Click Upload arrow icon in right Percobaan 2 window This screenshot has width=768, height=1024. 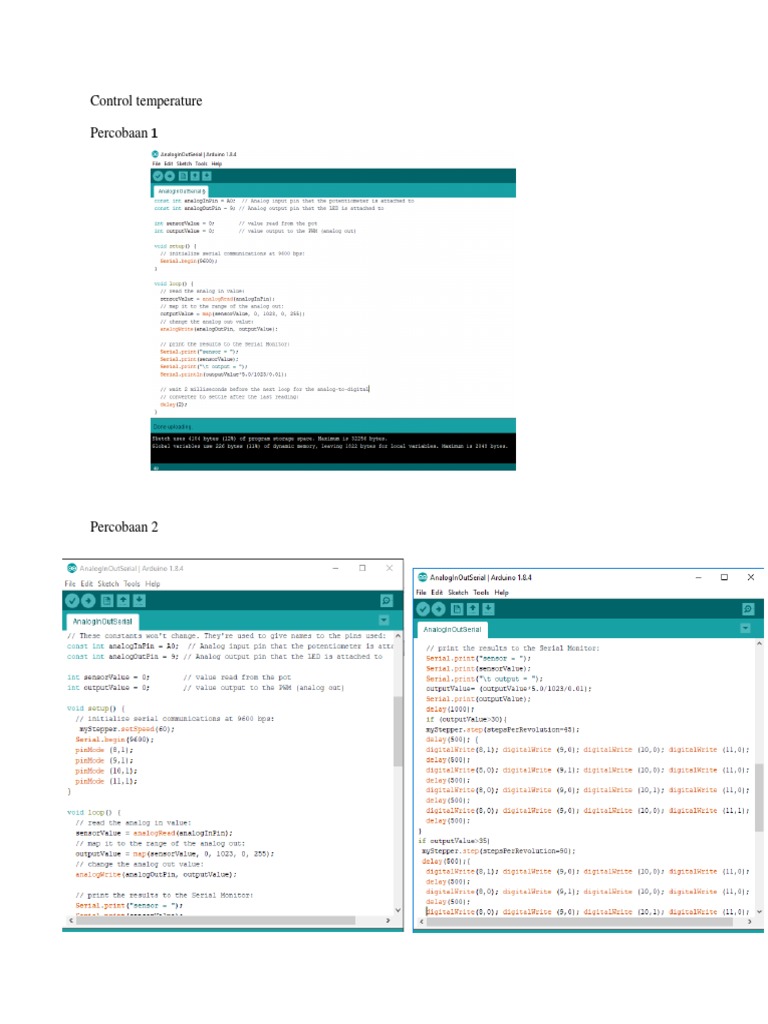tap(439, 609)
